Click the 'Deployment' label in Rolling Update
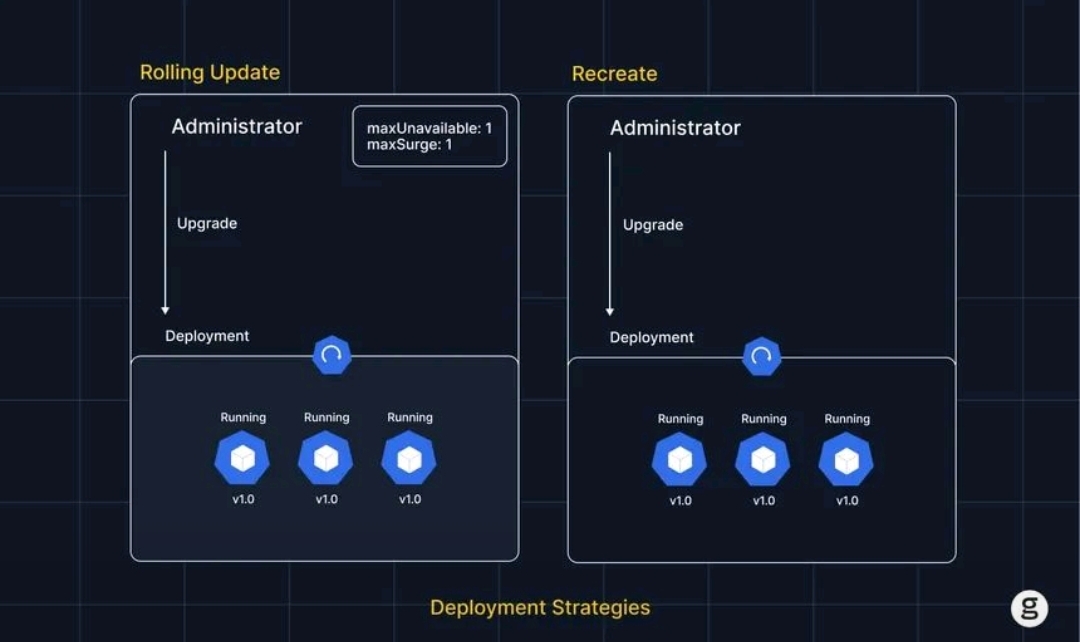 click(x=207, y=336)
